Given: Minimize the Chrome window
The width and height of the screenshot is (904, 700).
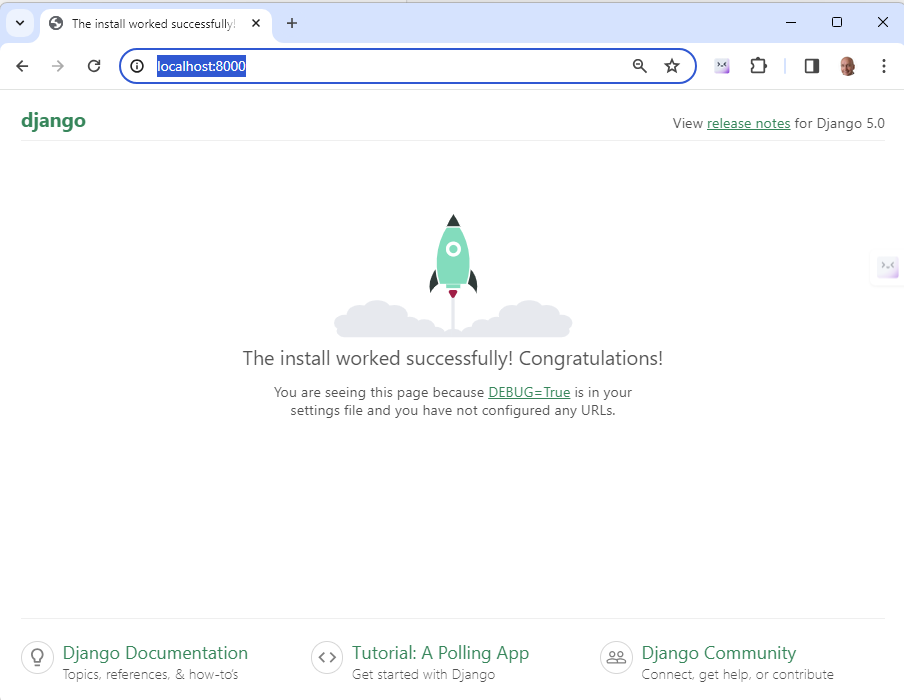Looking at the screenshot, I should click(791, 22).
